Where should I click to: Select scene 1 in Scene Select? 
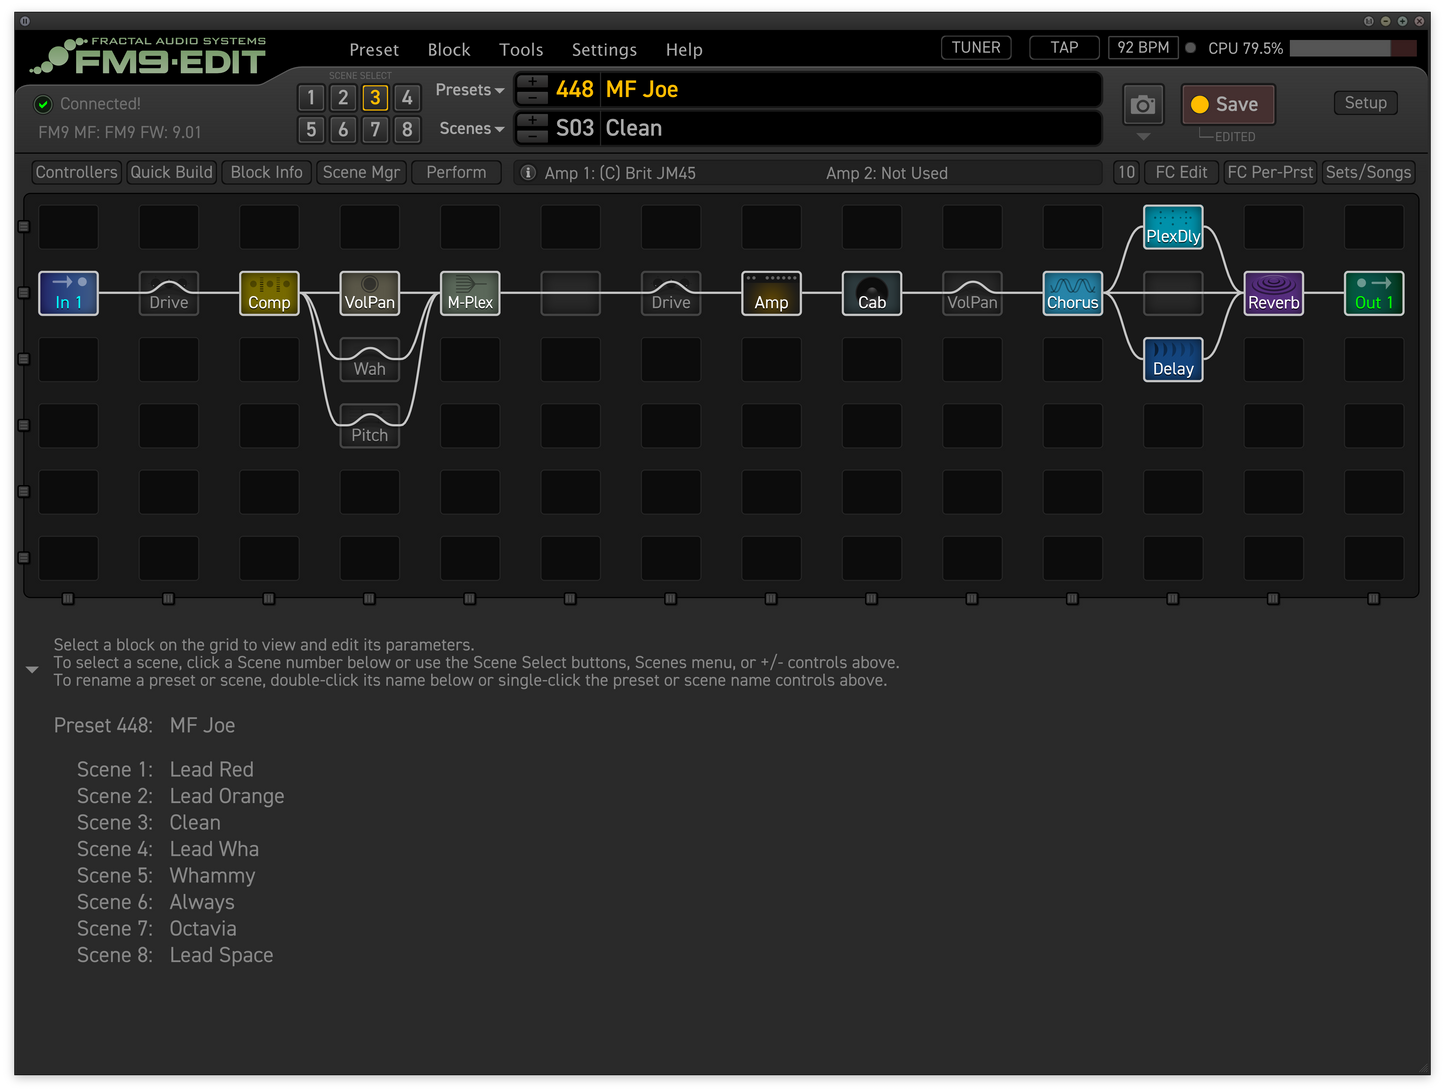(311, 97)
